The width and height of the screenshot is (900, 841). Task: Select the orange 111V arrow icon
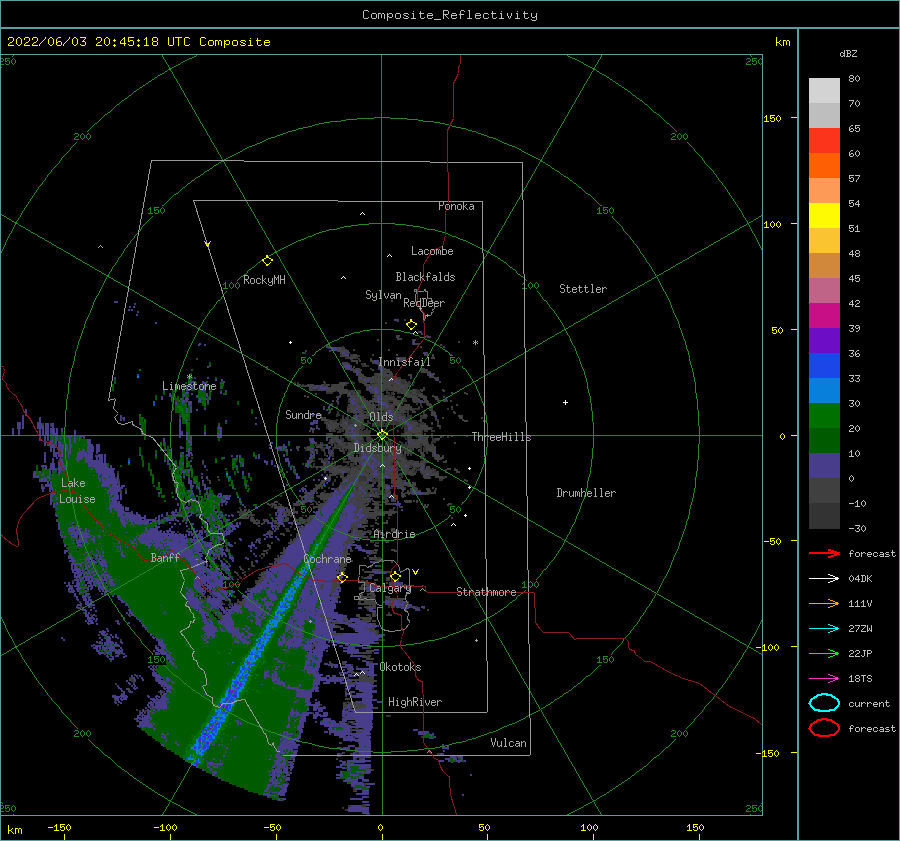click(824, 603)
